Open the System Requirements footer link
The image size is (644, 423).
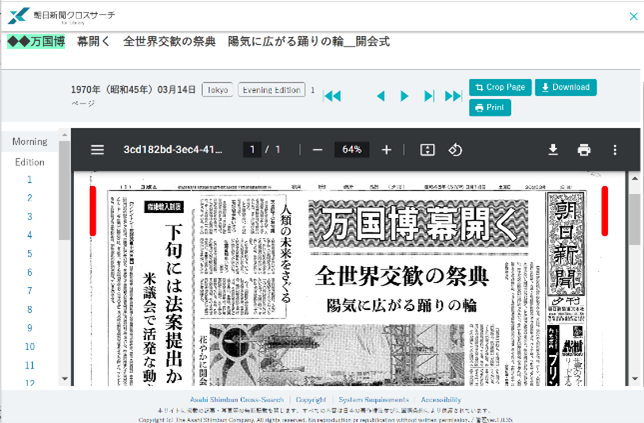pos(374,400)
